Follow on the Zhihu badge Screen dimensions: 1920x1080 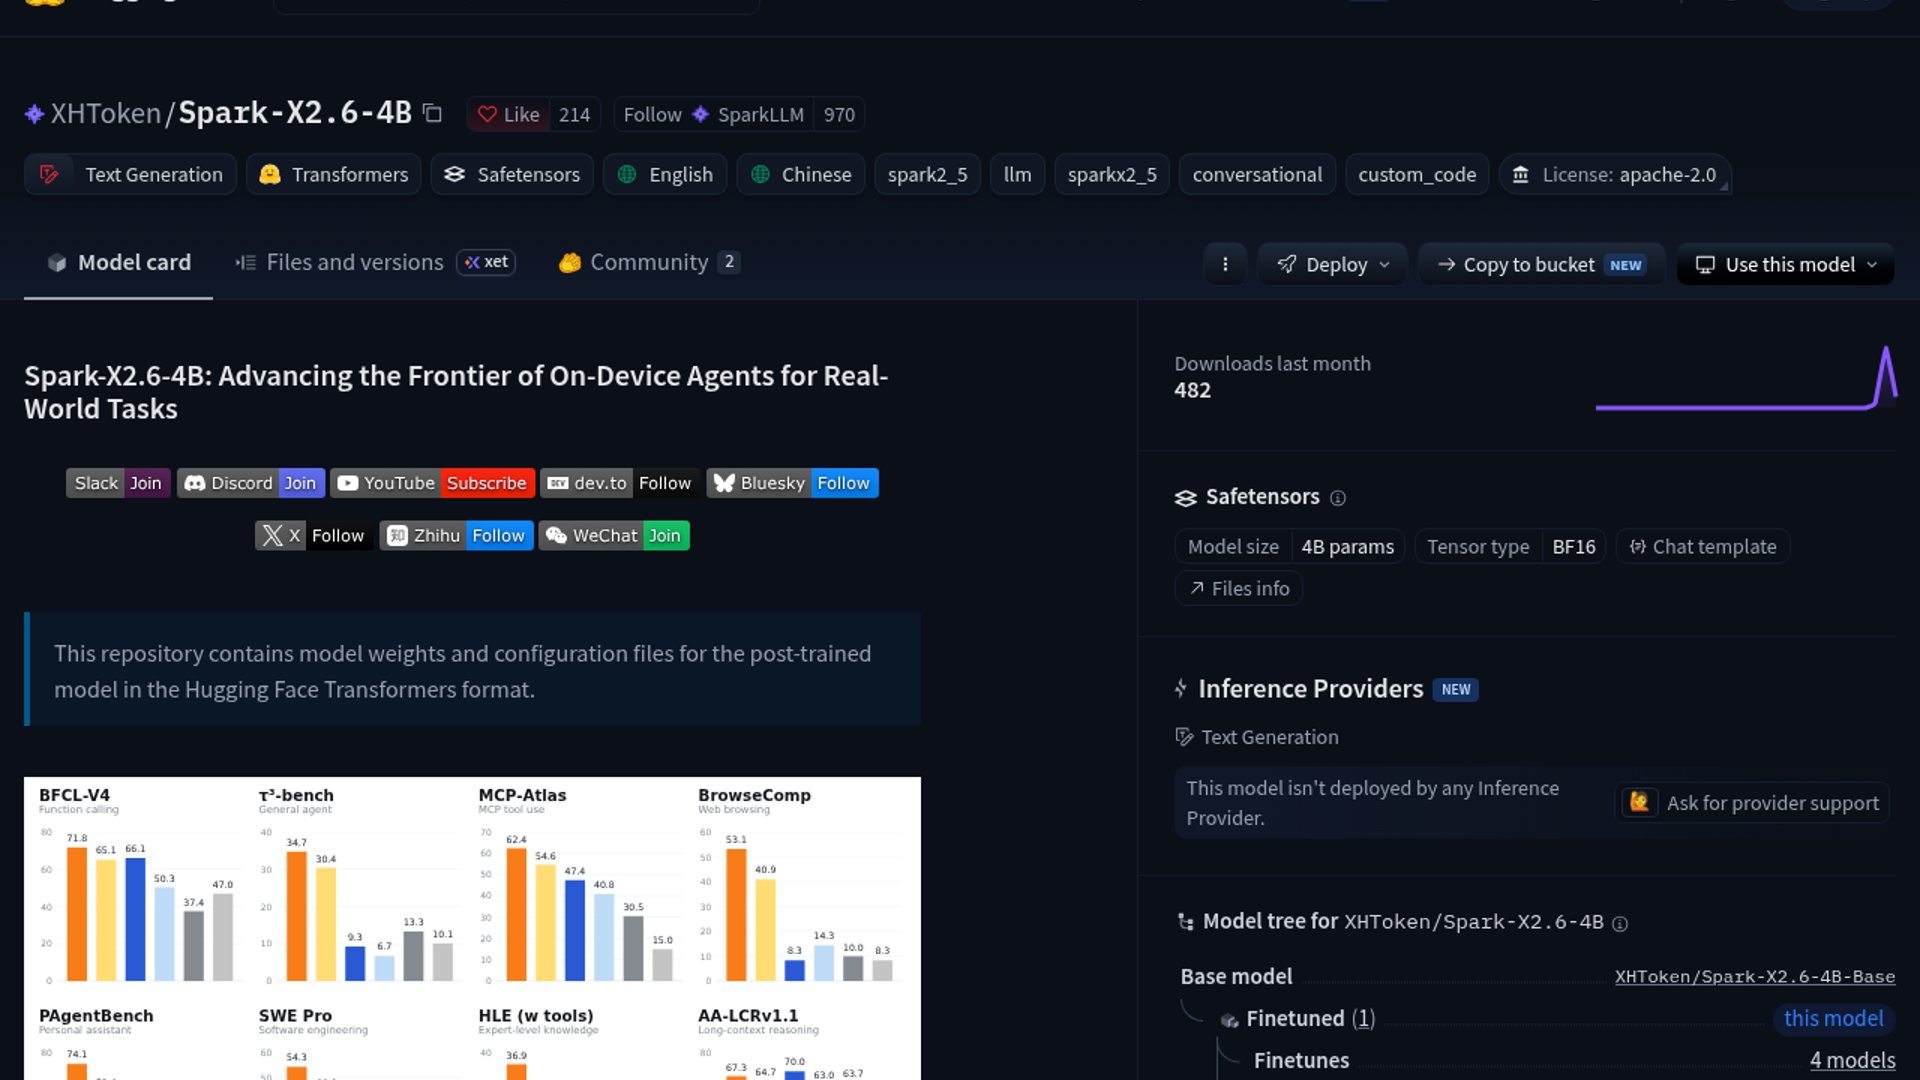(x=456, y=535)
